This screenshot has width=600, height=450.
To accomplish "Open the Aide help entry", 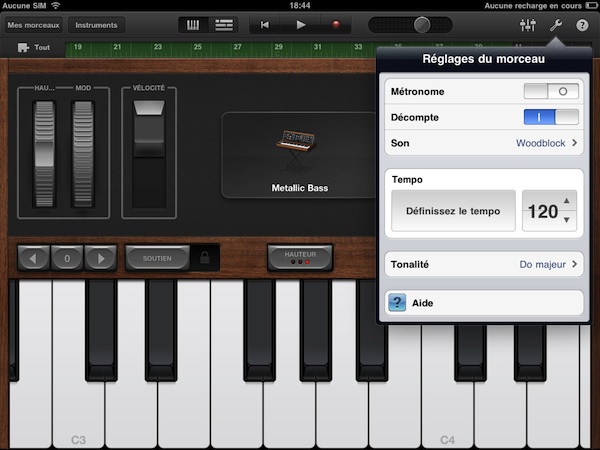I will tap(484, 303).
